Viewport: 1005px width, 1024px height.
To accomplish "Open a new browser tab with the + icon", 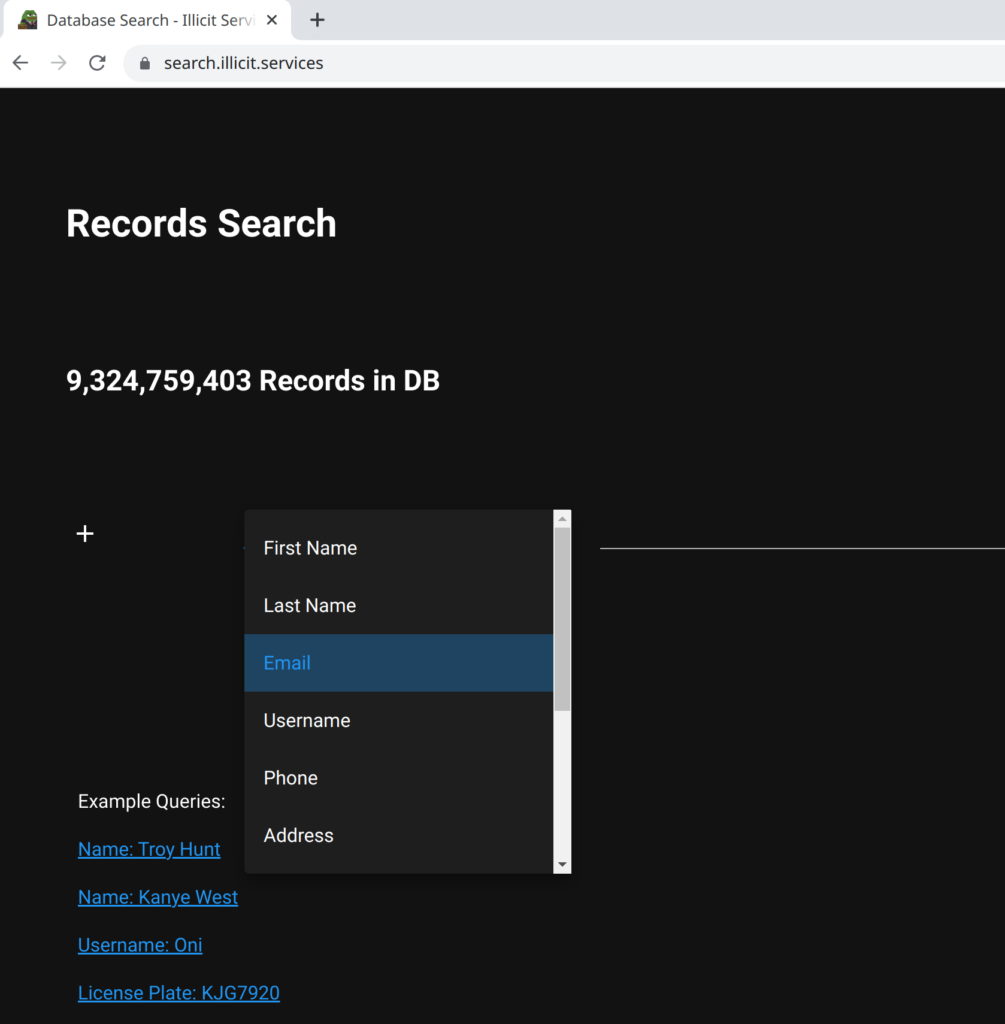I will (x=317, y=19).
